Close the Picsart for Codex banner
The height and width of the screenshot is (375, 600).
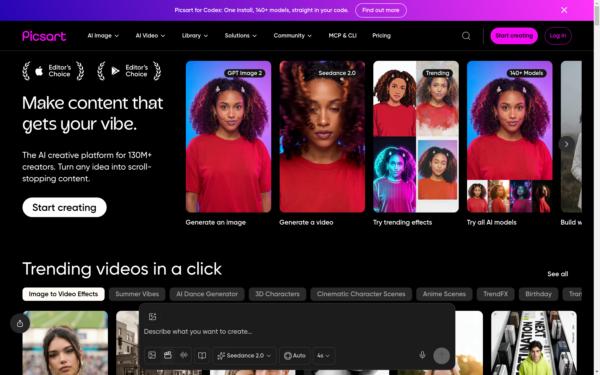point(564,10)
